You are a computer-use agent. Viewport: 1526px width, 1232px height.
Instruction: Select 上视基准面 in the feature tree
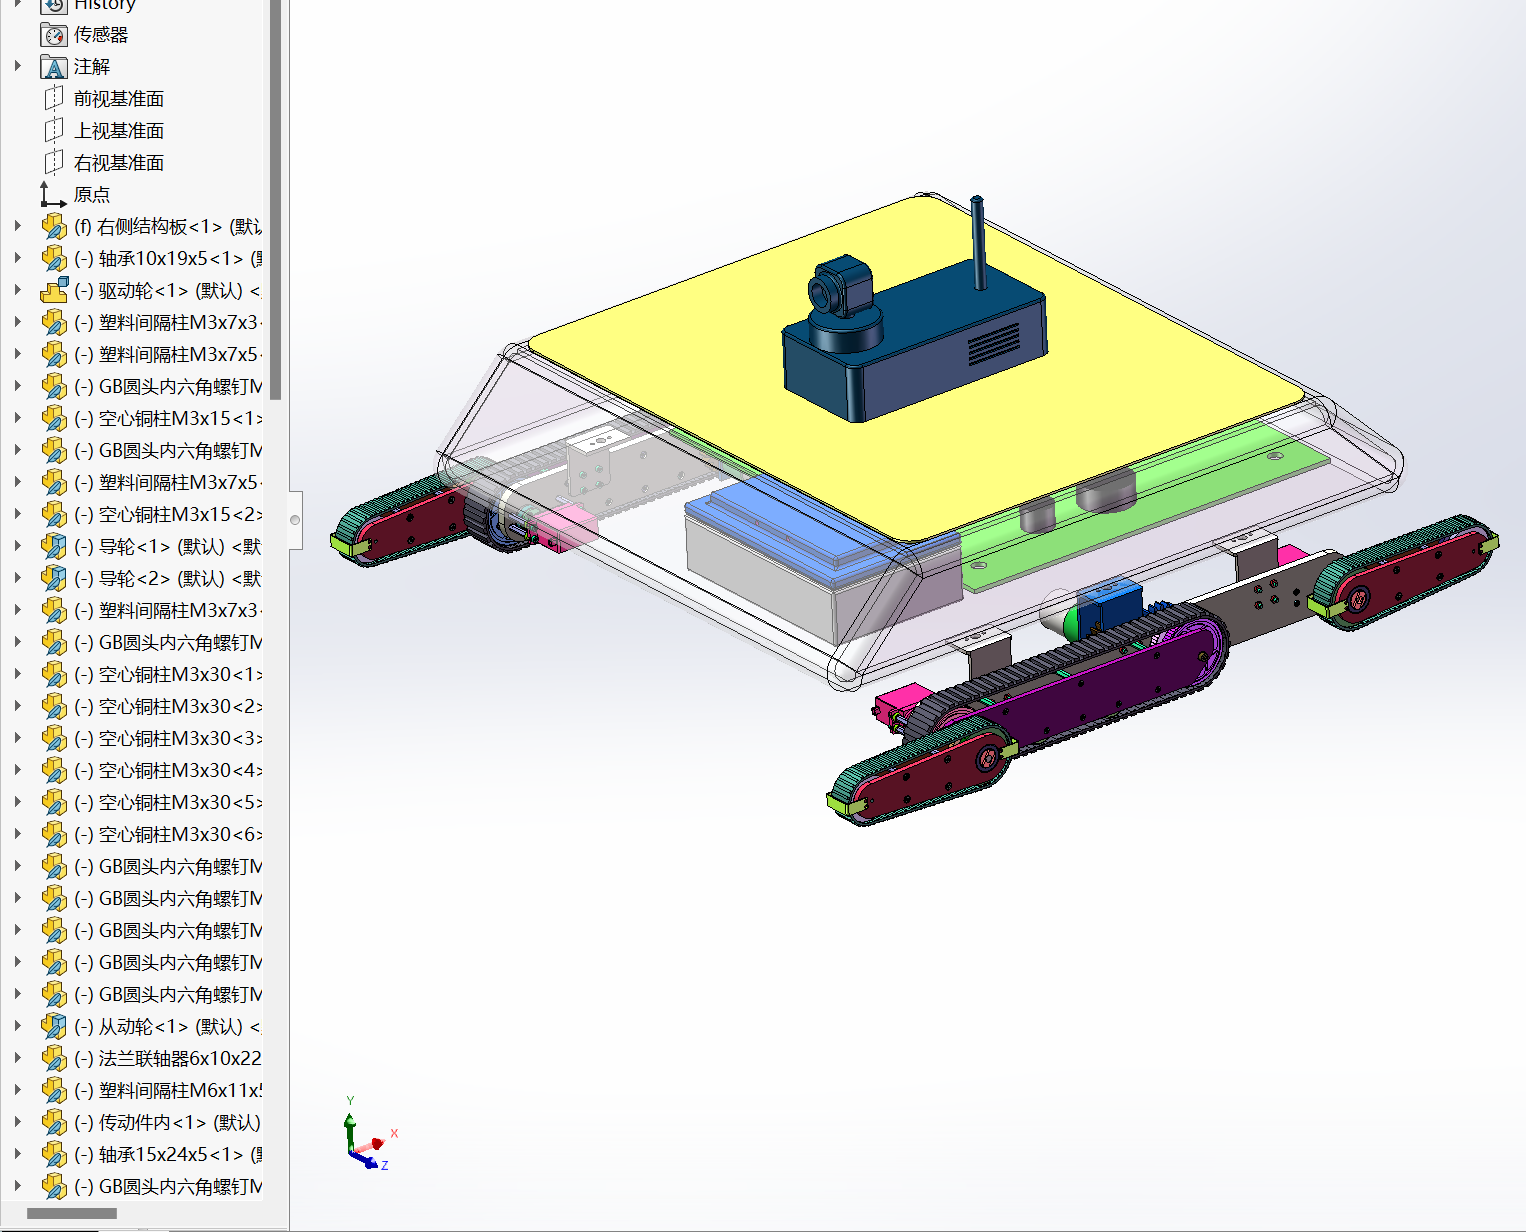pyautogui.click(x=118, y=131)
